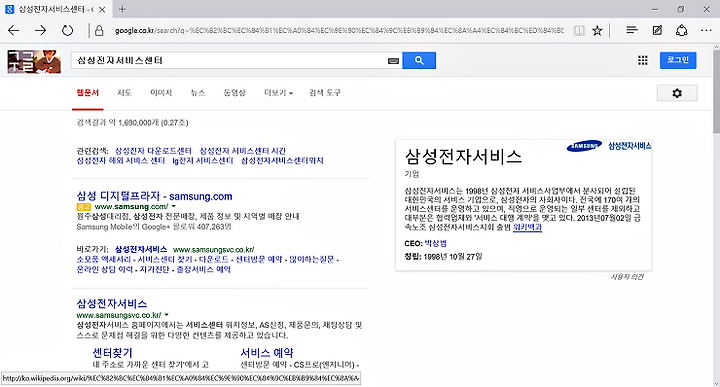Viewport: 720px width, 387px height.
Task: Open the 센터찾기 sub-link
Action: point(112,353)
